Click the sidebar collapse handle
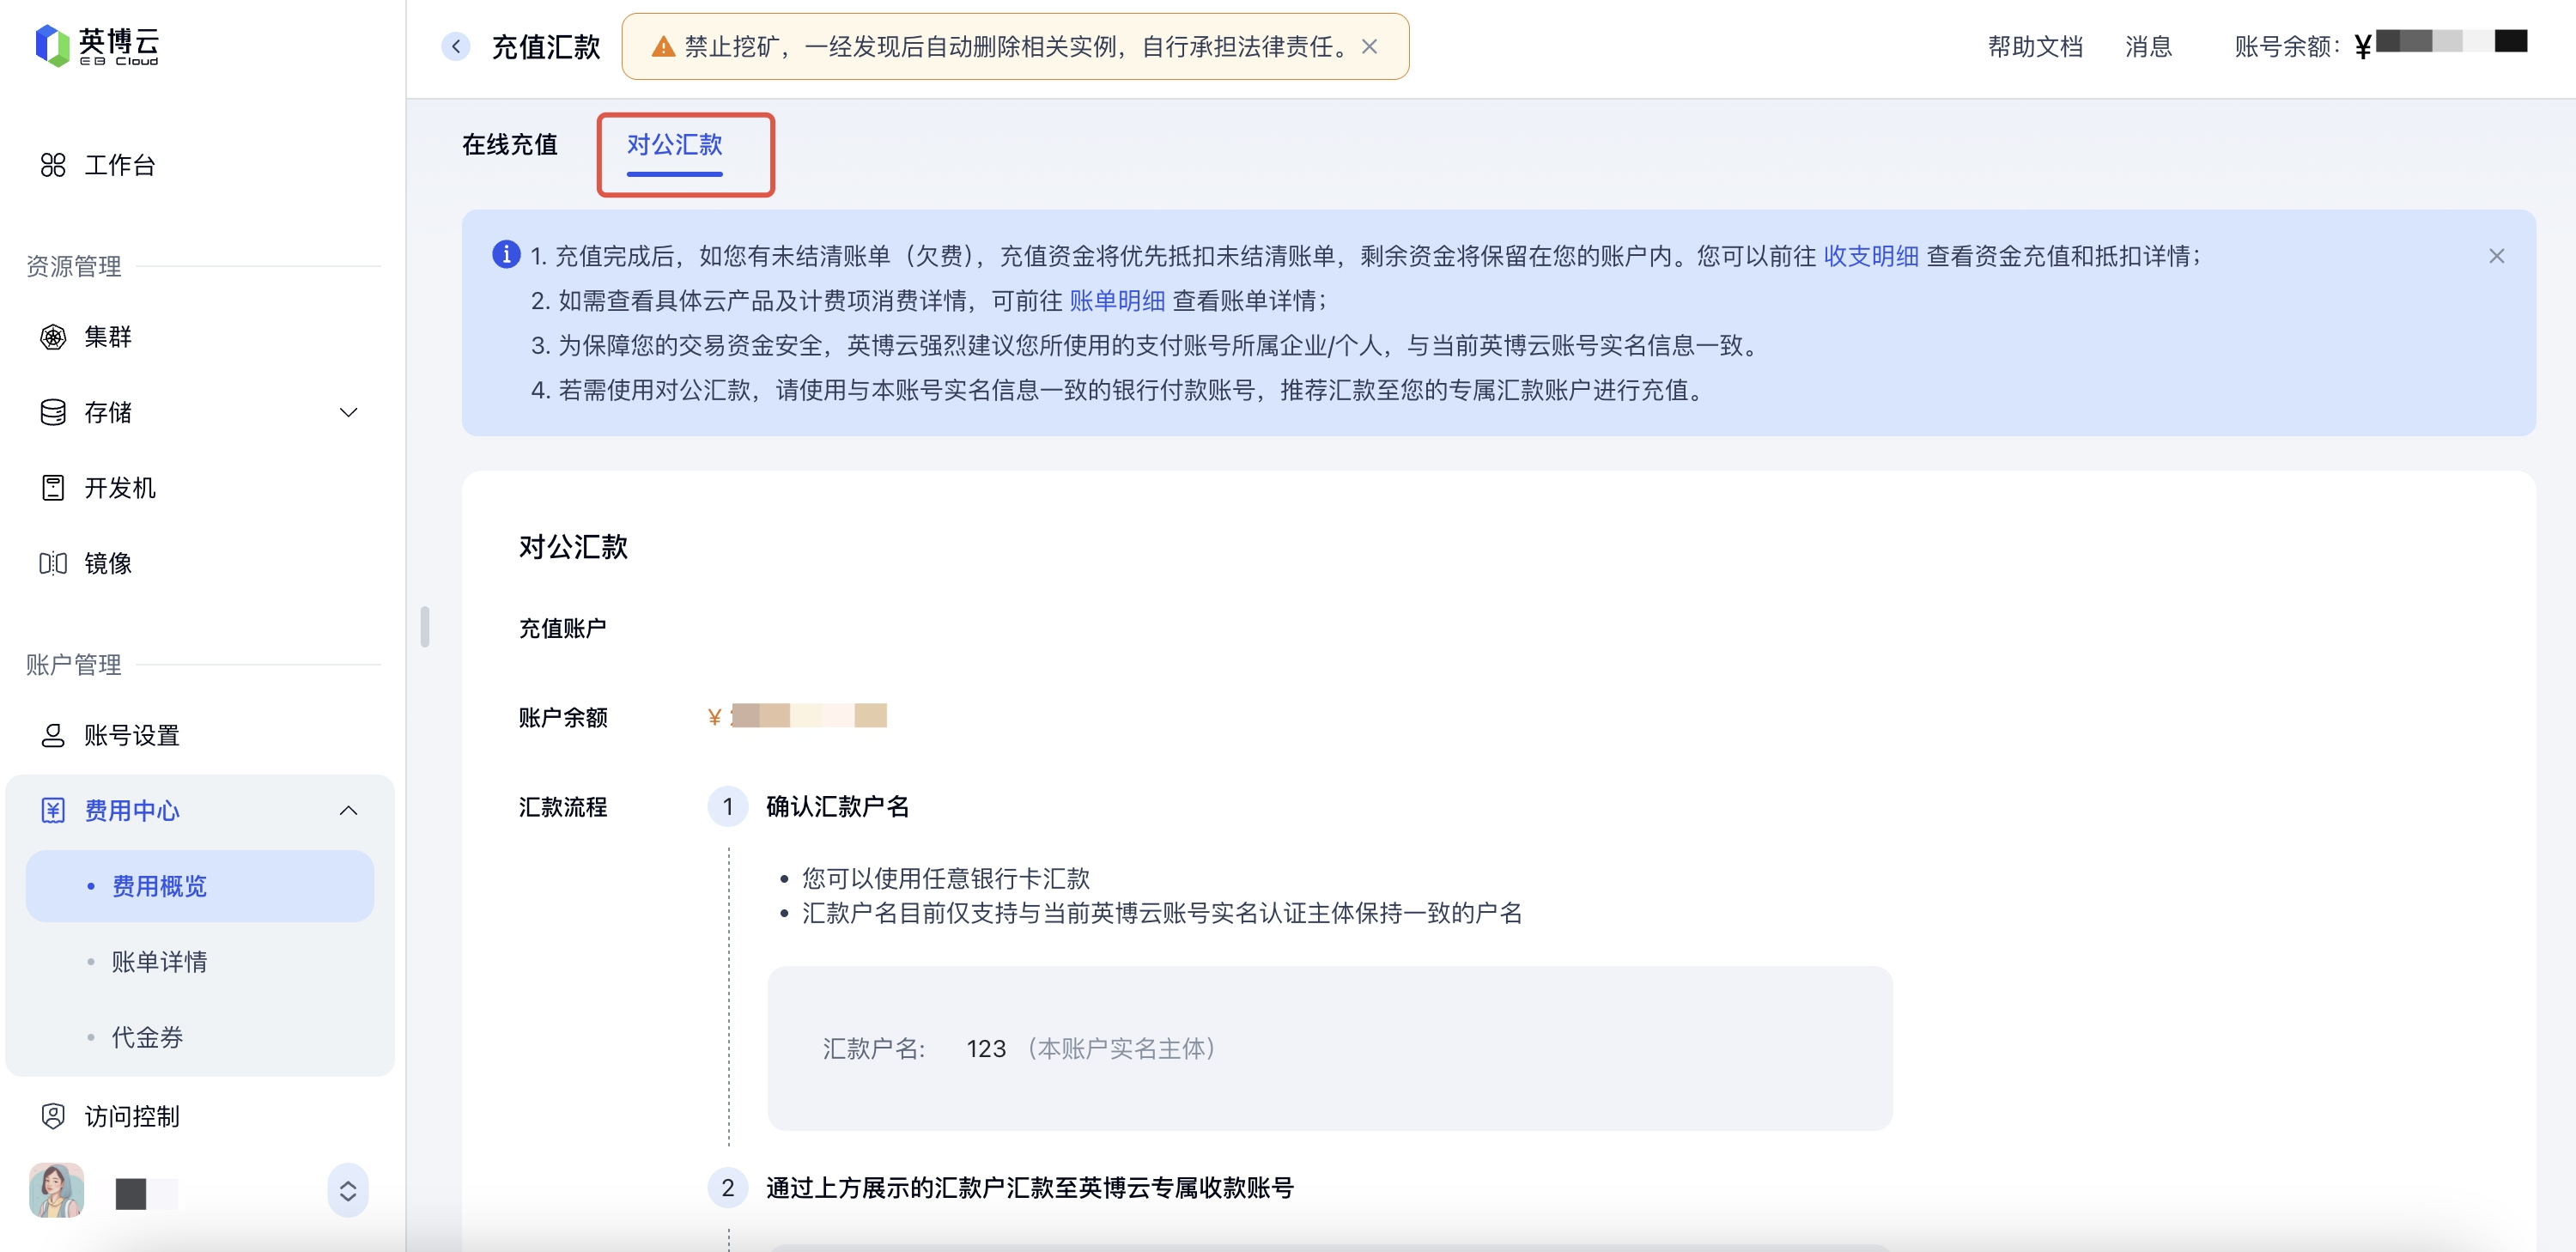The width and height of the screenshot is (2576, 1252). [x=425, y=627]
